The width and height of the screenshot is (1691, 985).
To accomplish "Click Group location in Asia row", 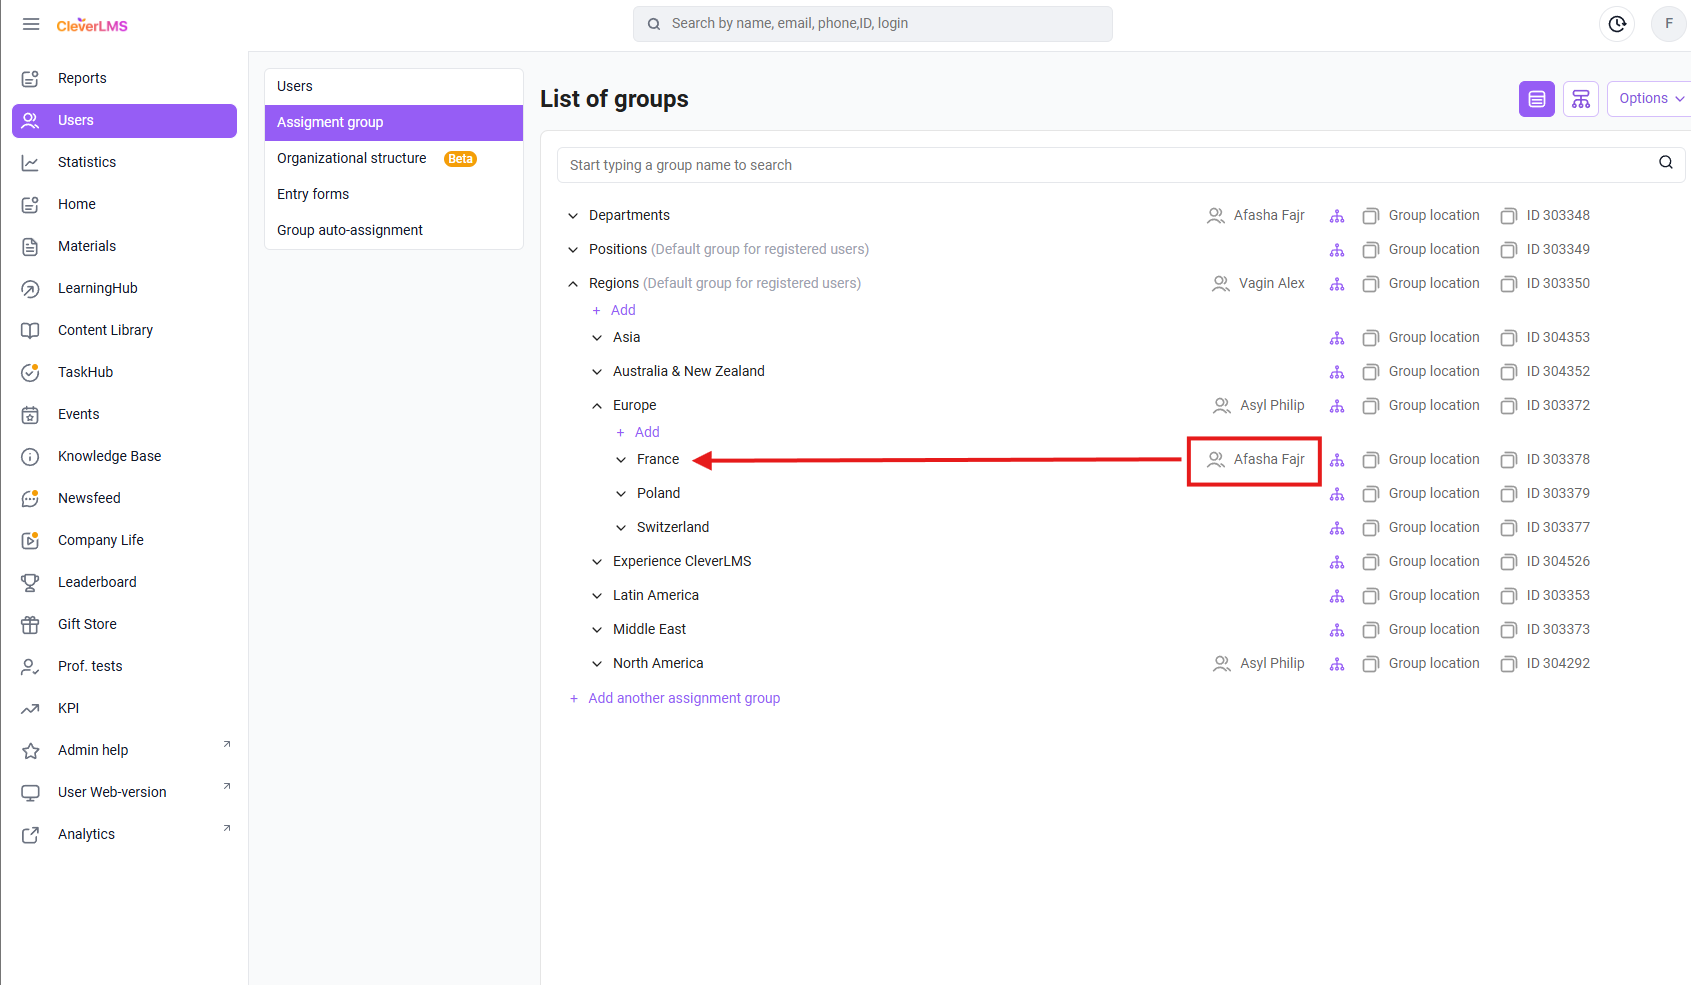I will 1433,338.
